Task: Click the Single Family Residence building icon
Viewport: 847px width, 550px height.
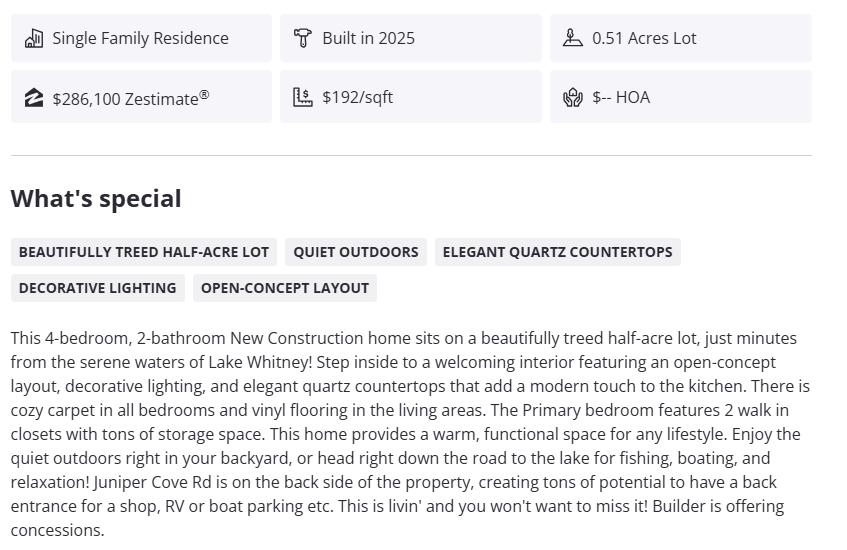Action: [33, 38]
